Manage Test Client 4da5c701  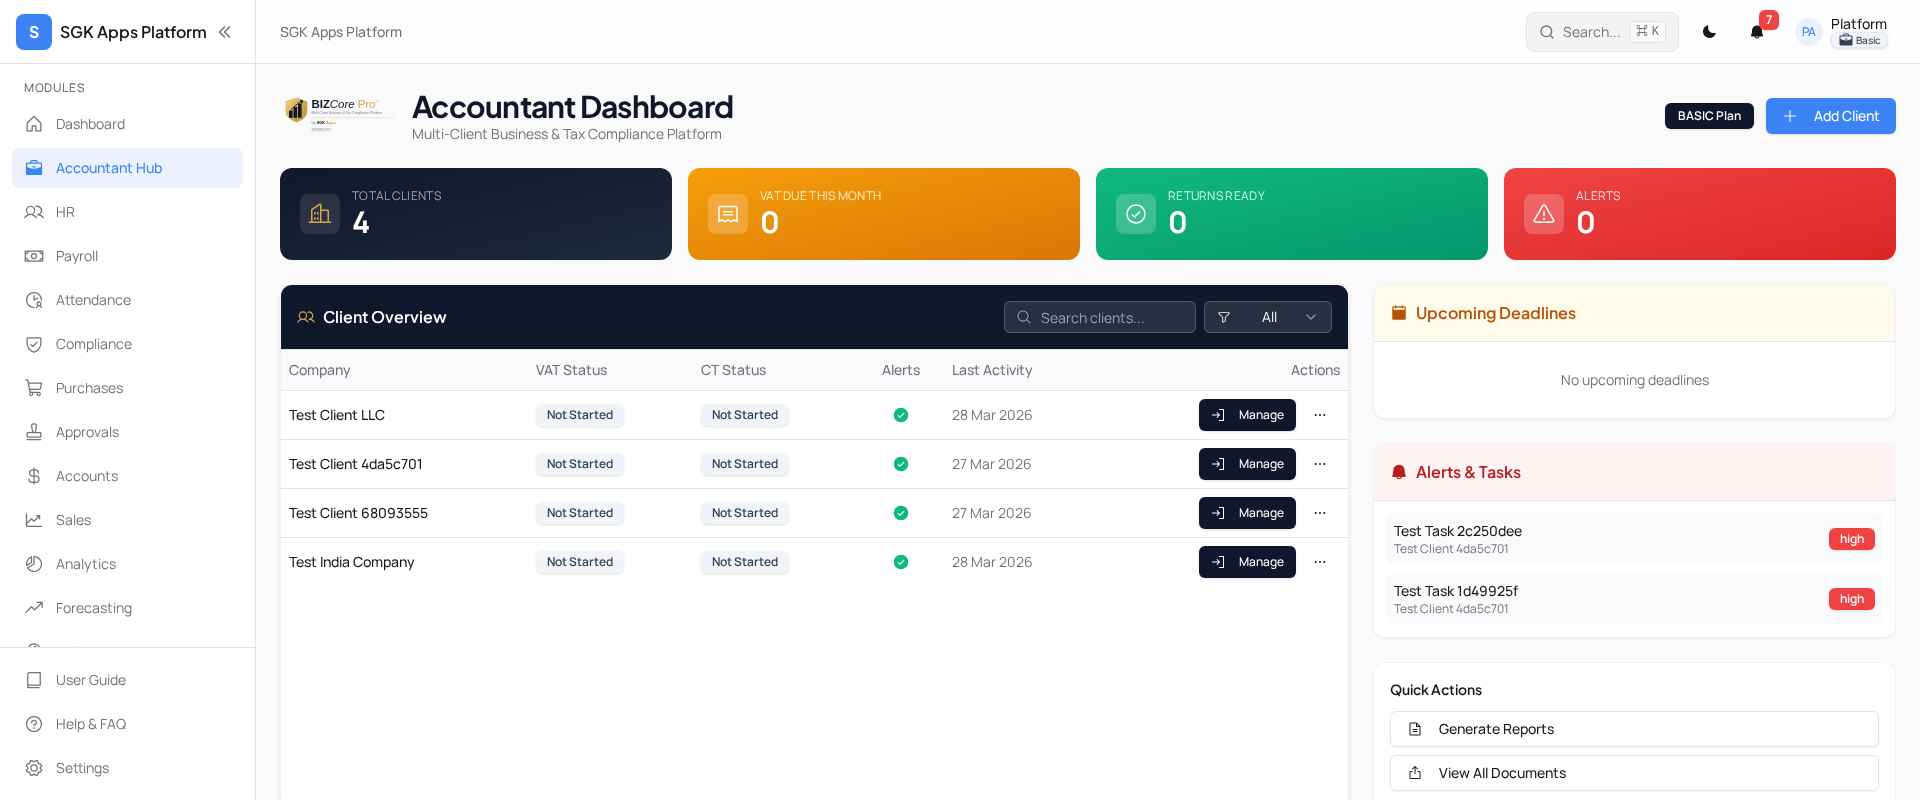point(1247,464)
